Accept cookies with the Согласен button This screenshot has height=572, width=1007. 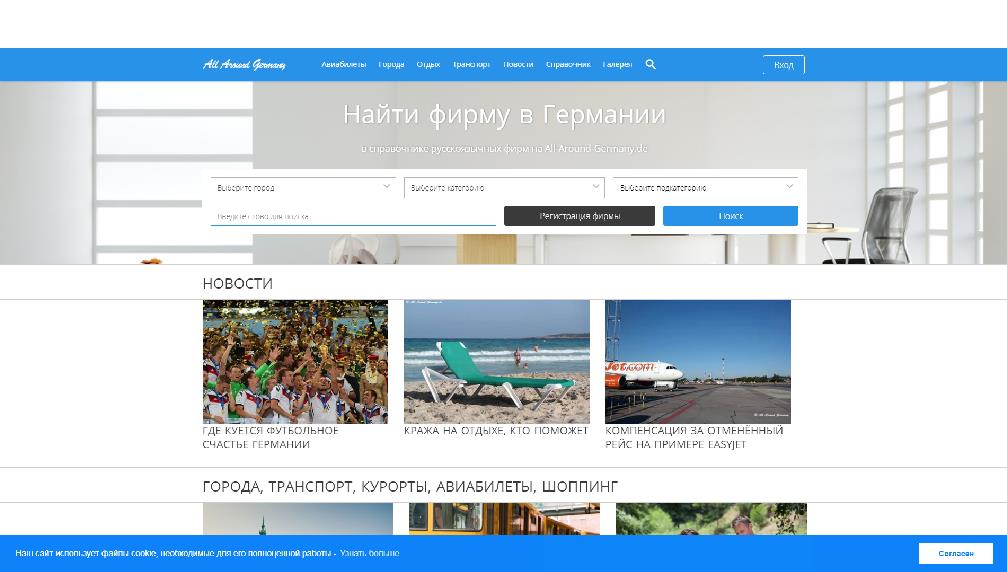(x=955, y=553)
